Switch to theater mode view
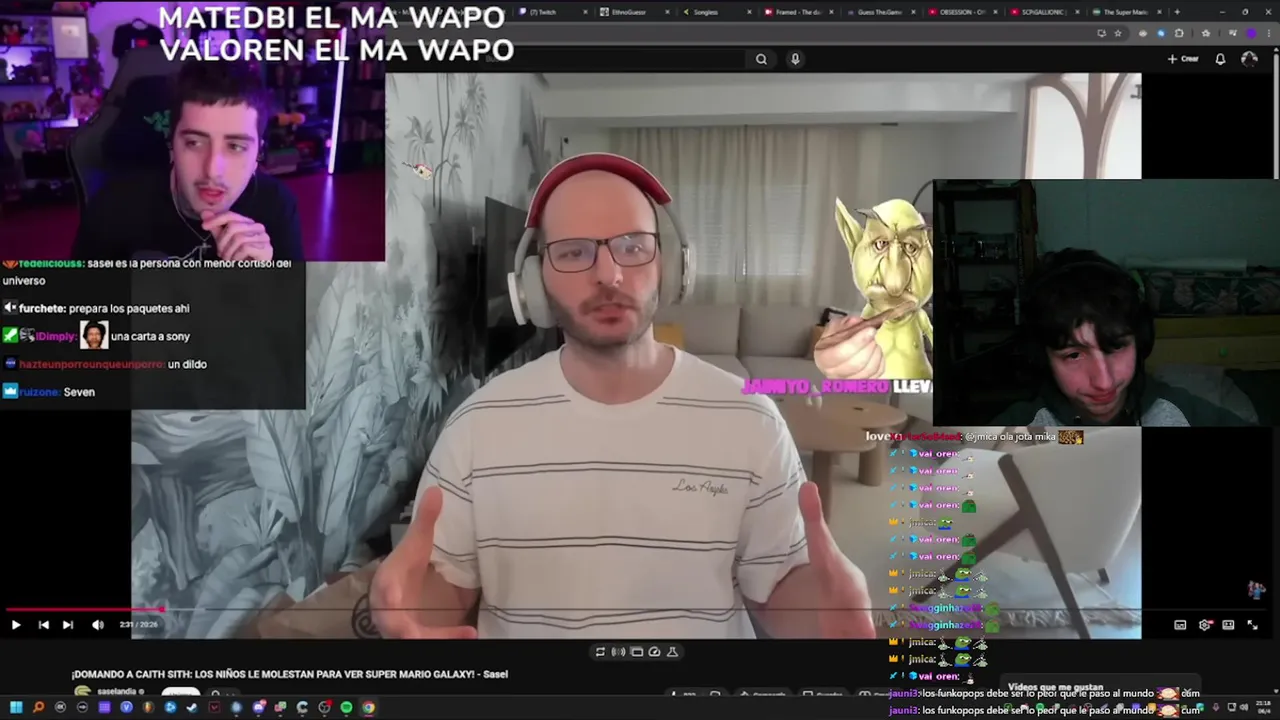Image resolution: width=1280 pixels, height=720 pixels. (1228, 625)
